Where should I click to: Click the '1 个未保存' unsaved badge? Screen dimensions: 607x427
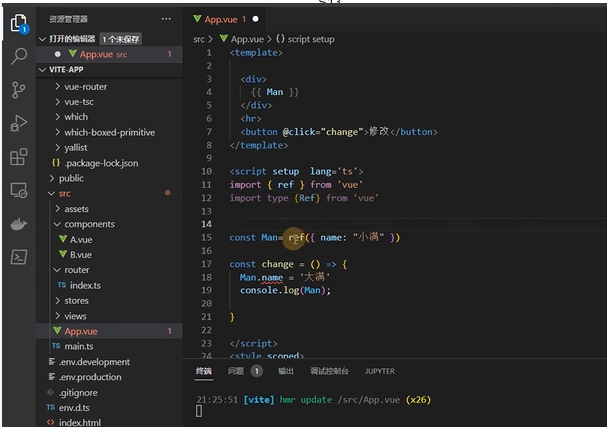tap(120, 39)
